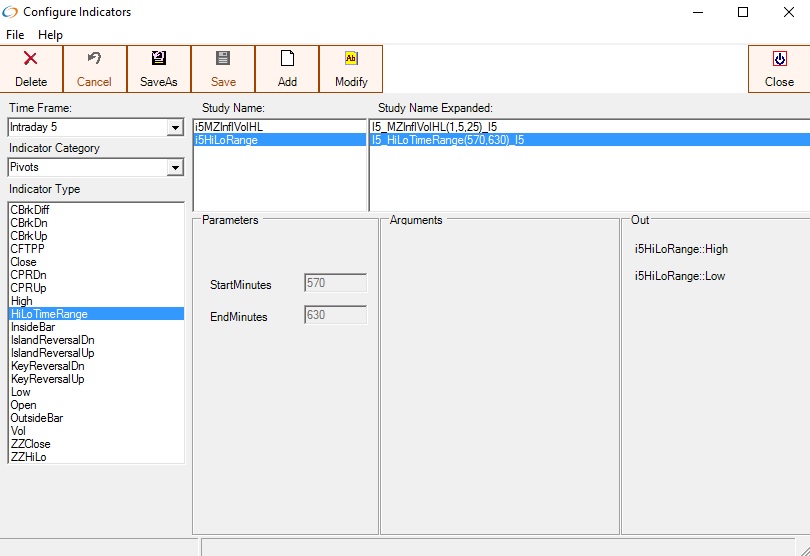Click the StartMinutes input field
This screenshot has width=810, height=556.
[335, 284]
